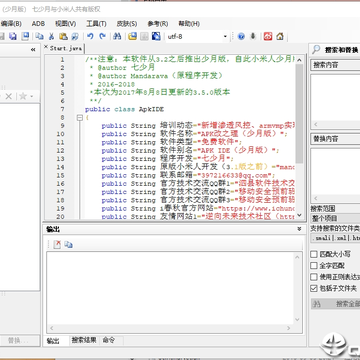Click the '2016-2018' comment line
Viewport: 360px width, 360px height.
click(x=113, y=84)
